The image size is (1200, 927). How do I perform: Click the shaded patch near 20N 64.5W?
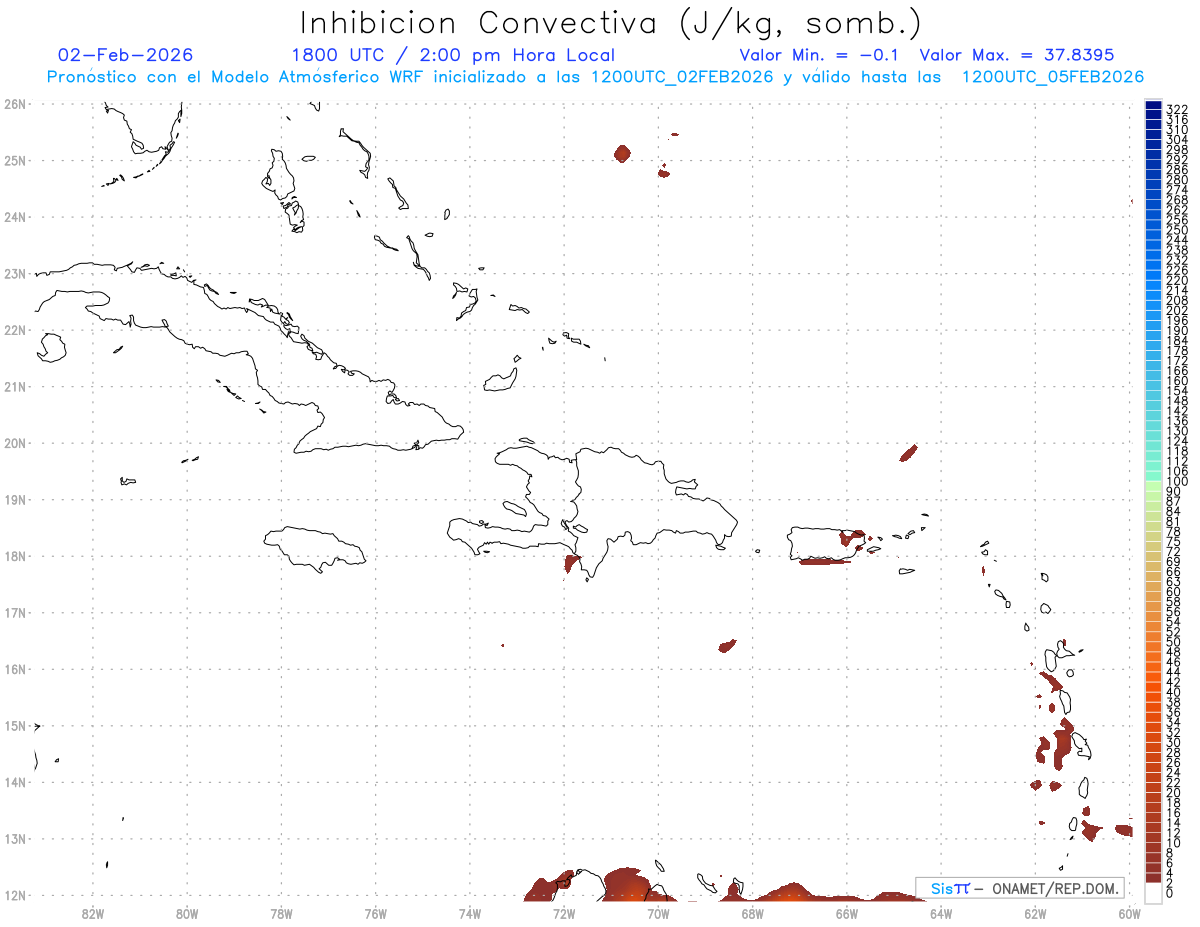pos(909,453)
